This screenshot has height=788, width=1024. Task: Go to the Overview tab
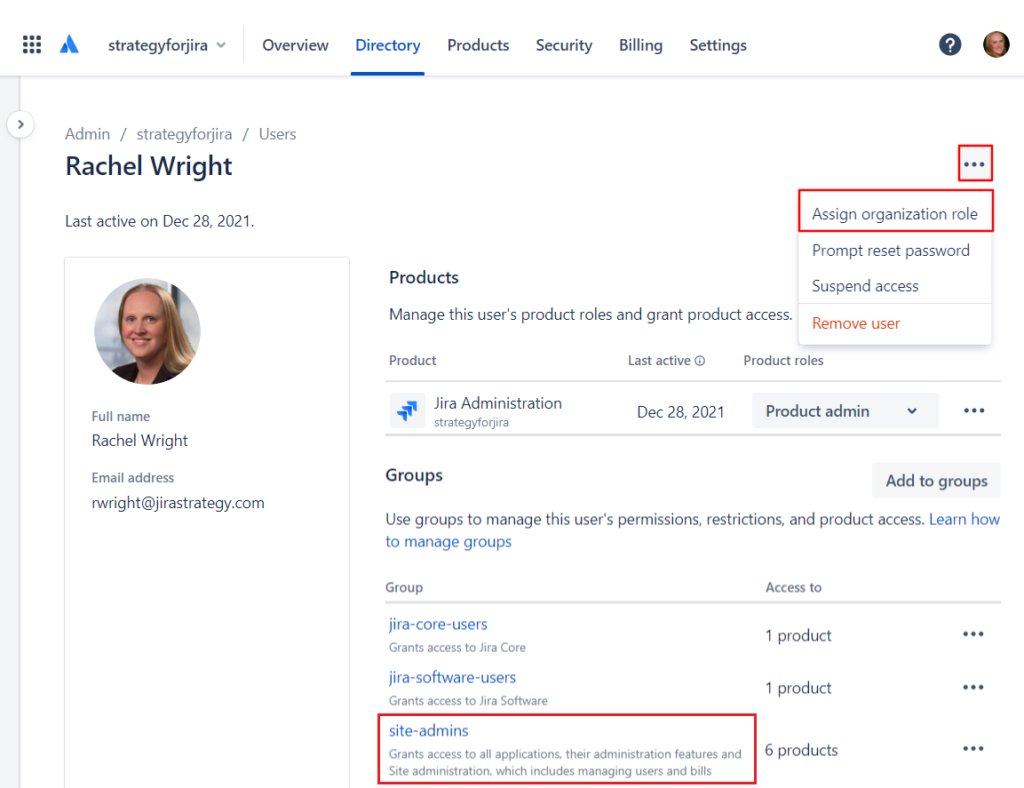(295, 45)
